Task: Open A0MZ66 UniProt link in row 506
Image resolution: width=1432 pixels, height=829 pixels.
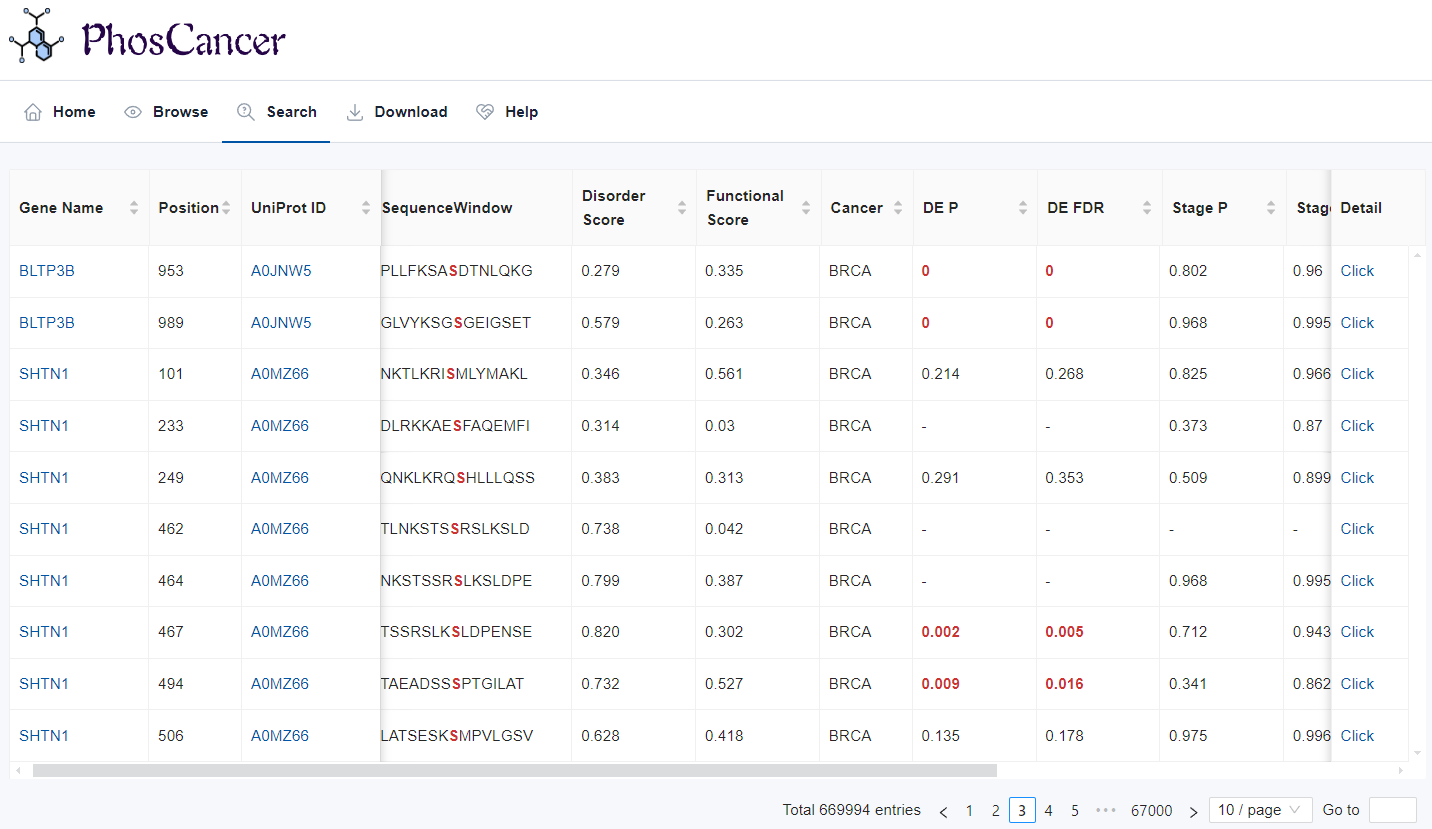Action: pyautogui.click(x=280, y=736)
